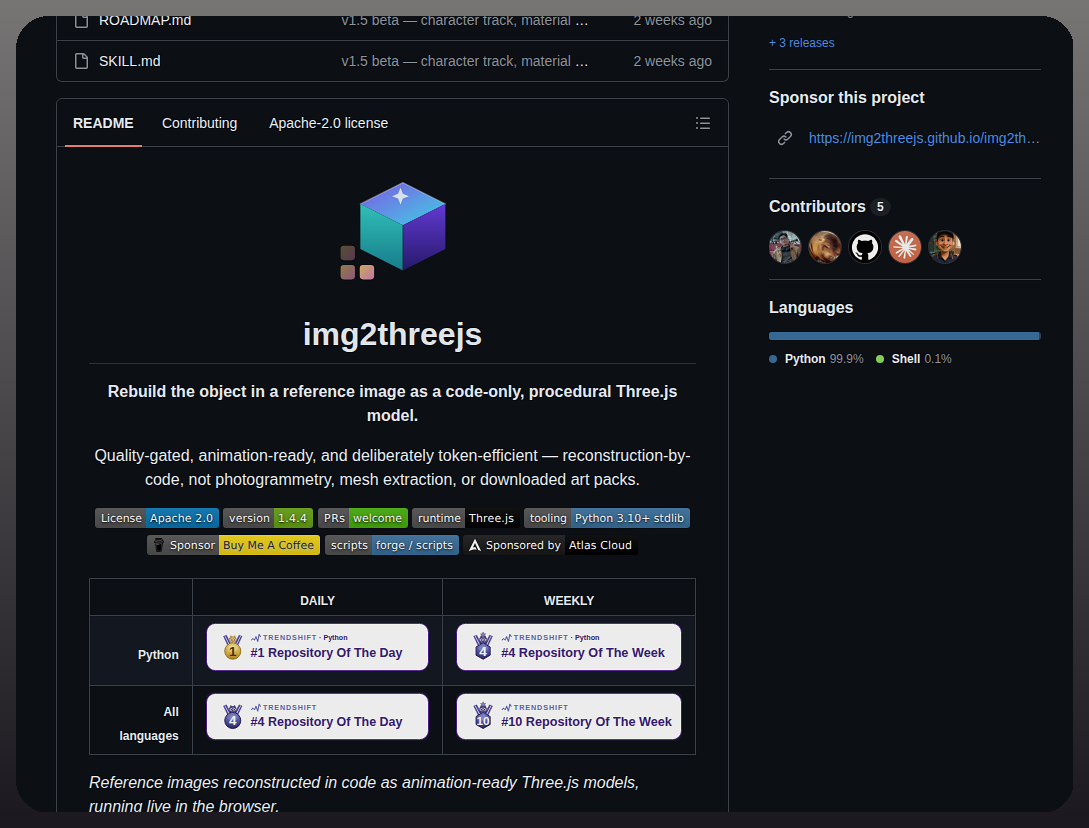
Task: Click the 'All languages' row label
Action: (149, 723)
